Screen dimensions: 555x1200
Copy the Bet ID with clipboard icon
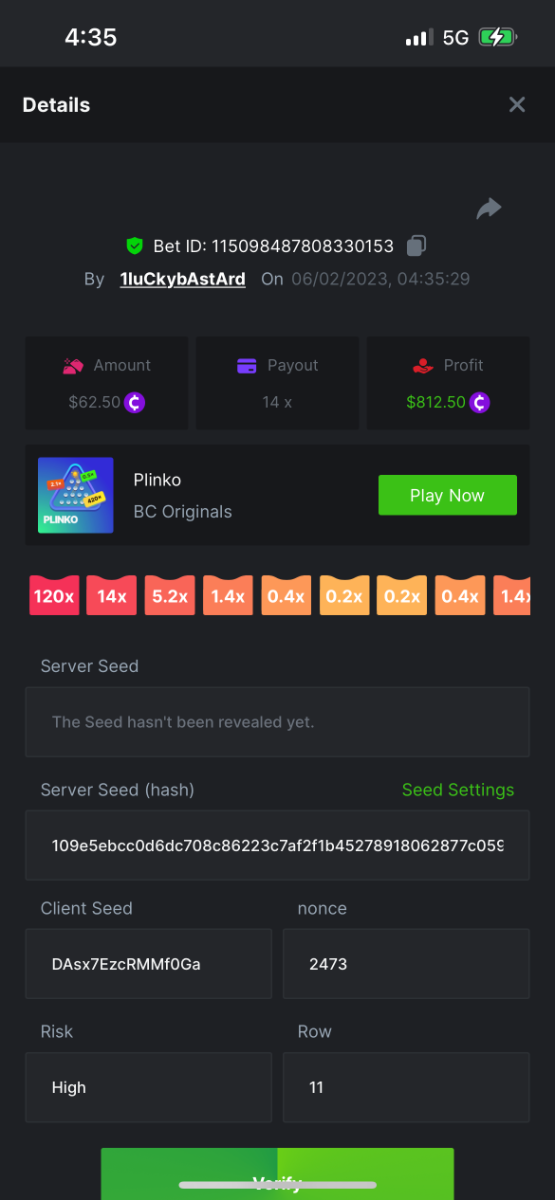tap(417, 245)
